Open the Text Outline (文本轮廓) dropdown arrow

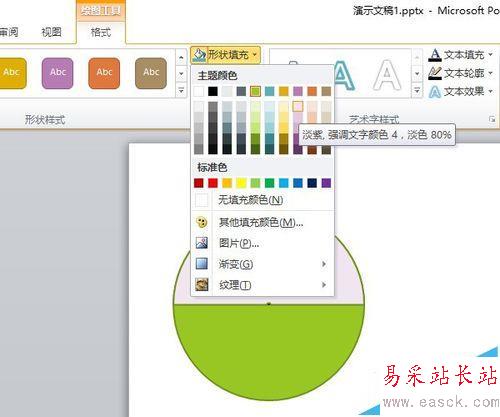tap(491, 73)
